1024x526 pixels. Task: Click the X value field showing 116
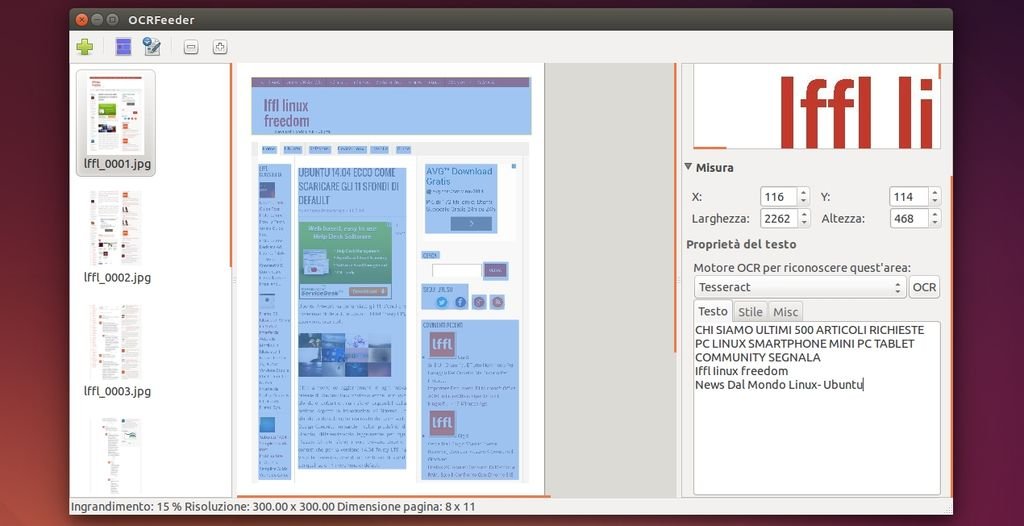pyautogui.click(x=778, y=197)
